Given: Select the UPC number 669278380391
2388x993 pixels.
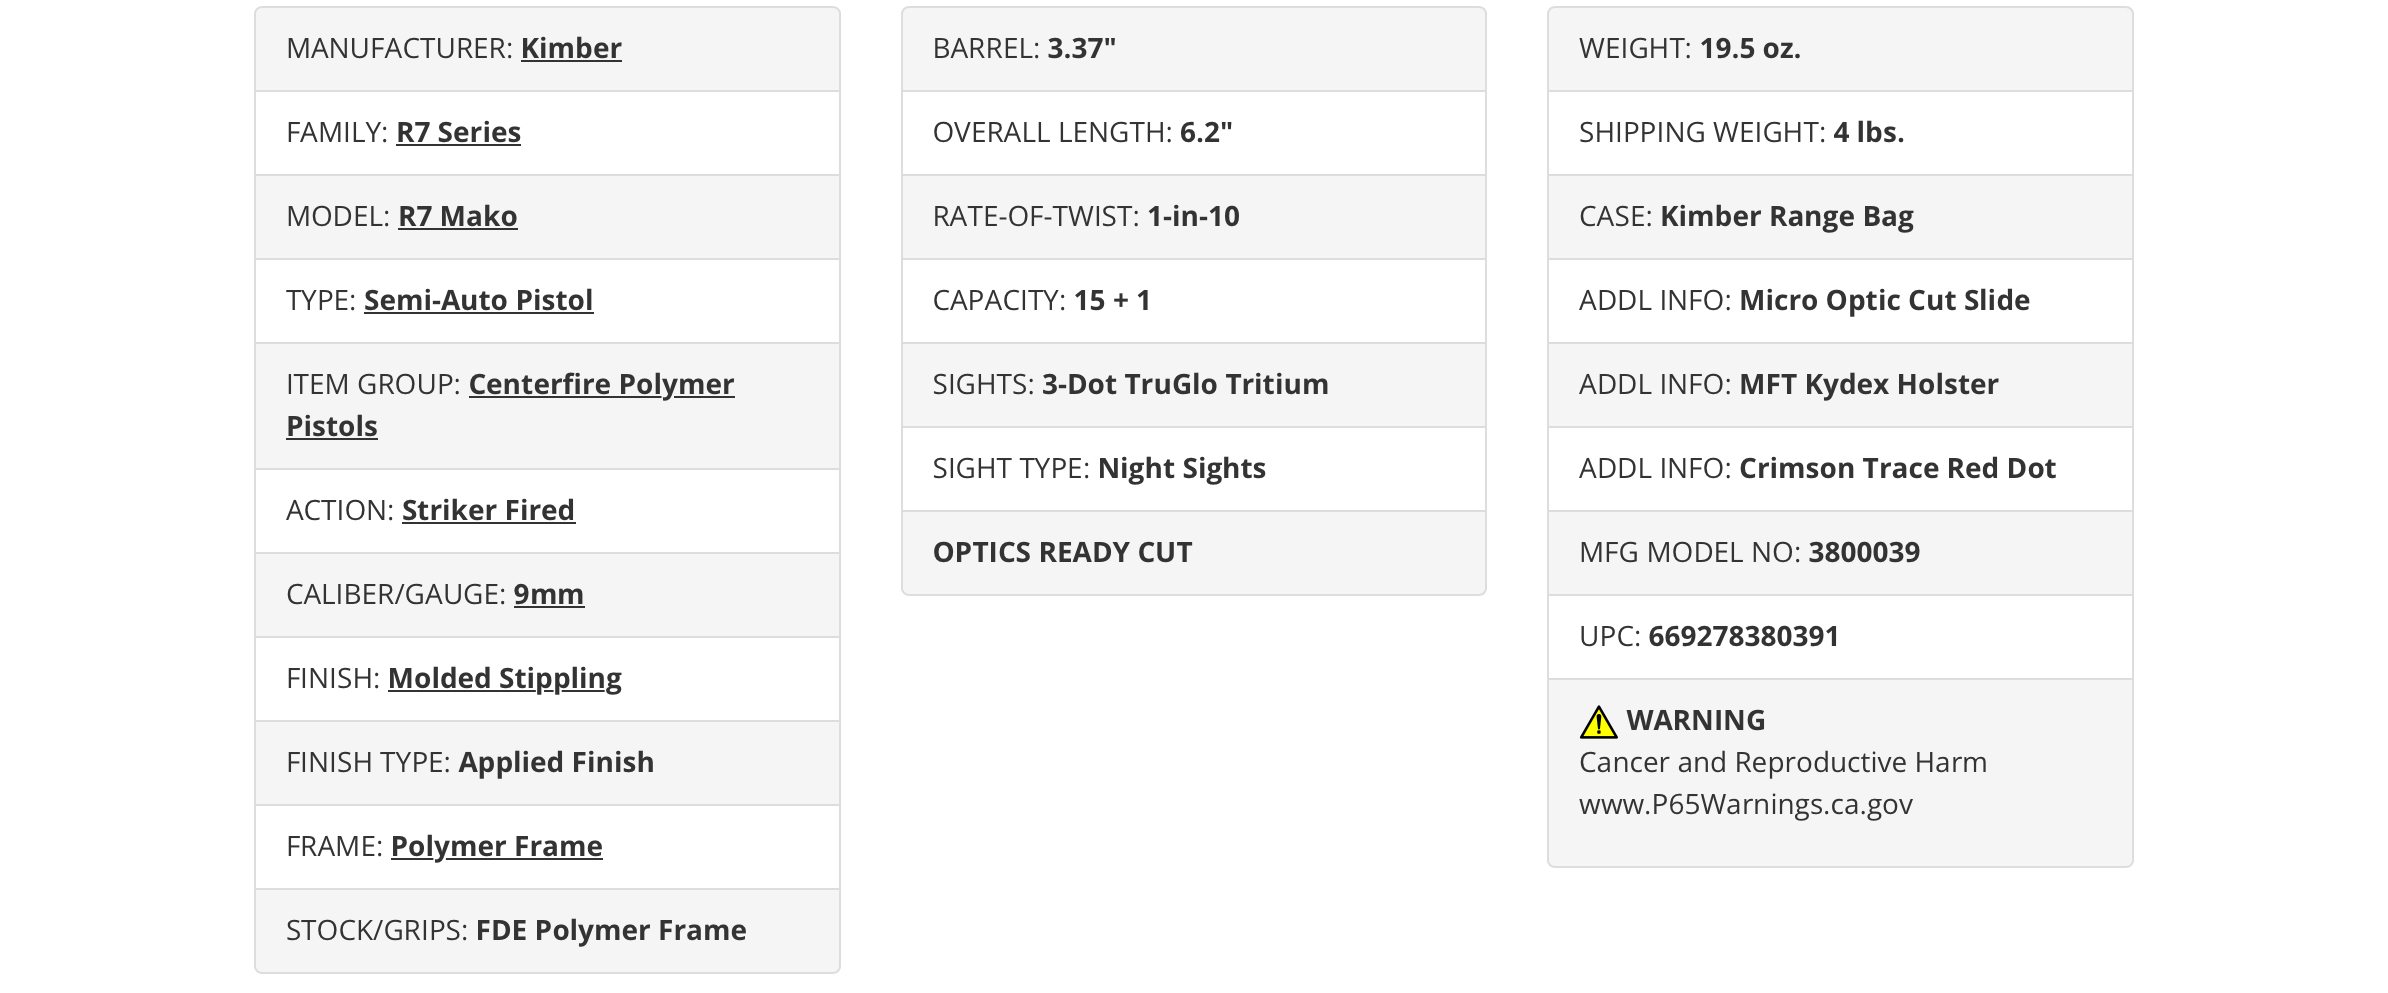Looking at the screenshot, I should (x=1744, y=636).
